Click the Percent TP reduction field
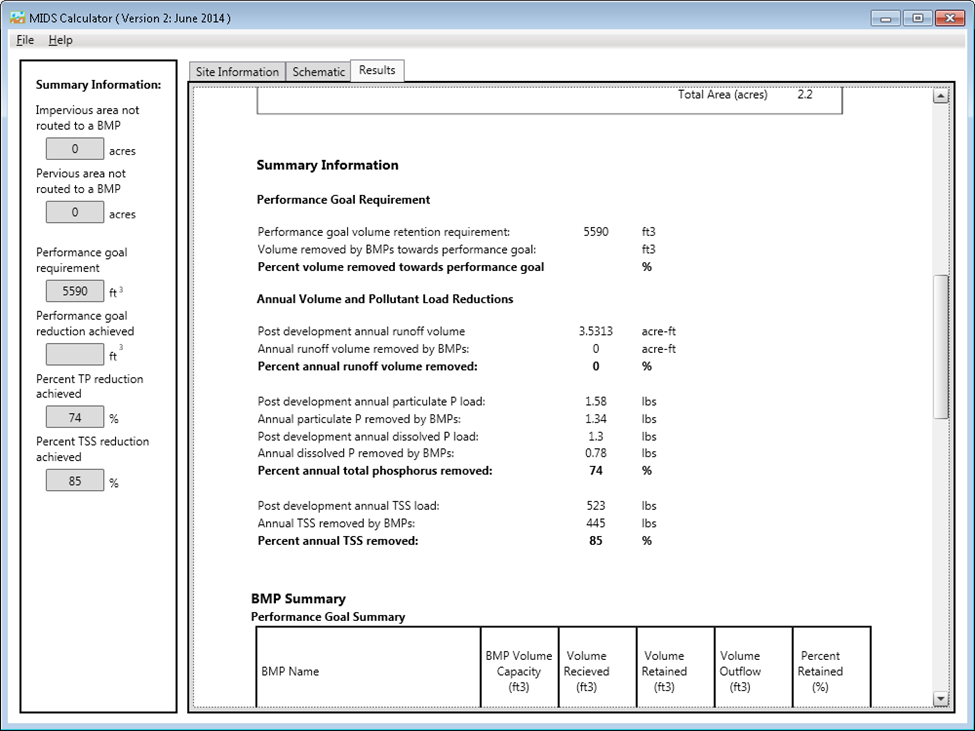 (x=75, y=418)
